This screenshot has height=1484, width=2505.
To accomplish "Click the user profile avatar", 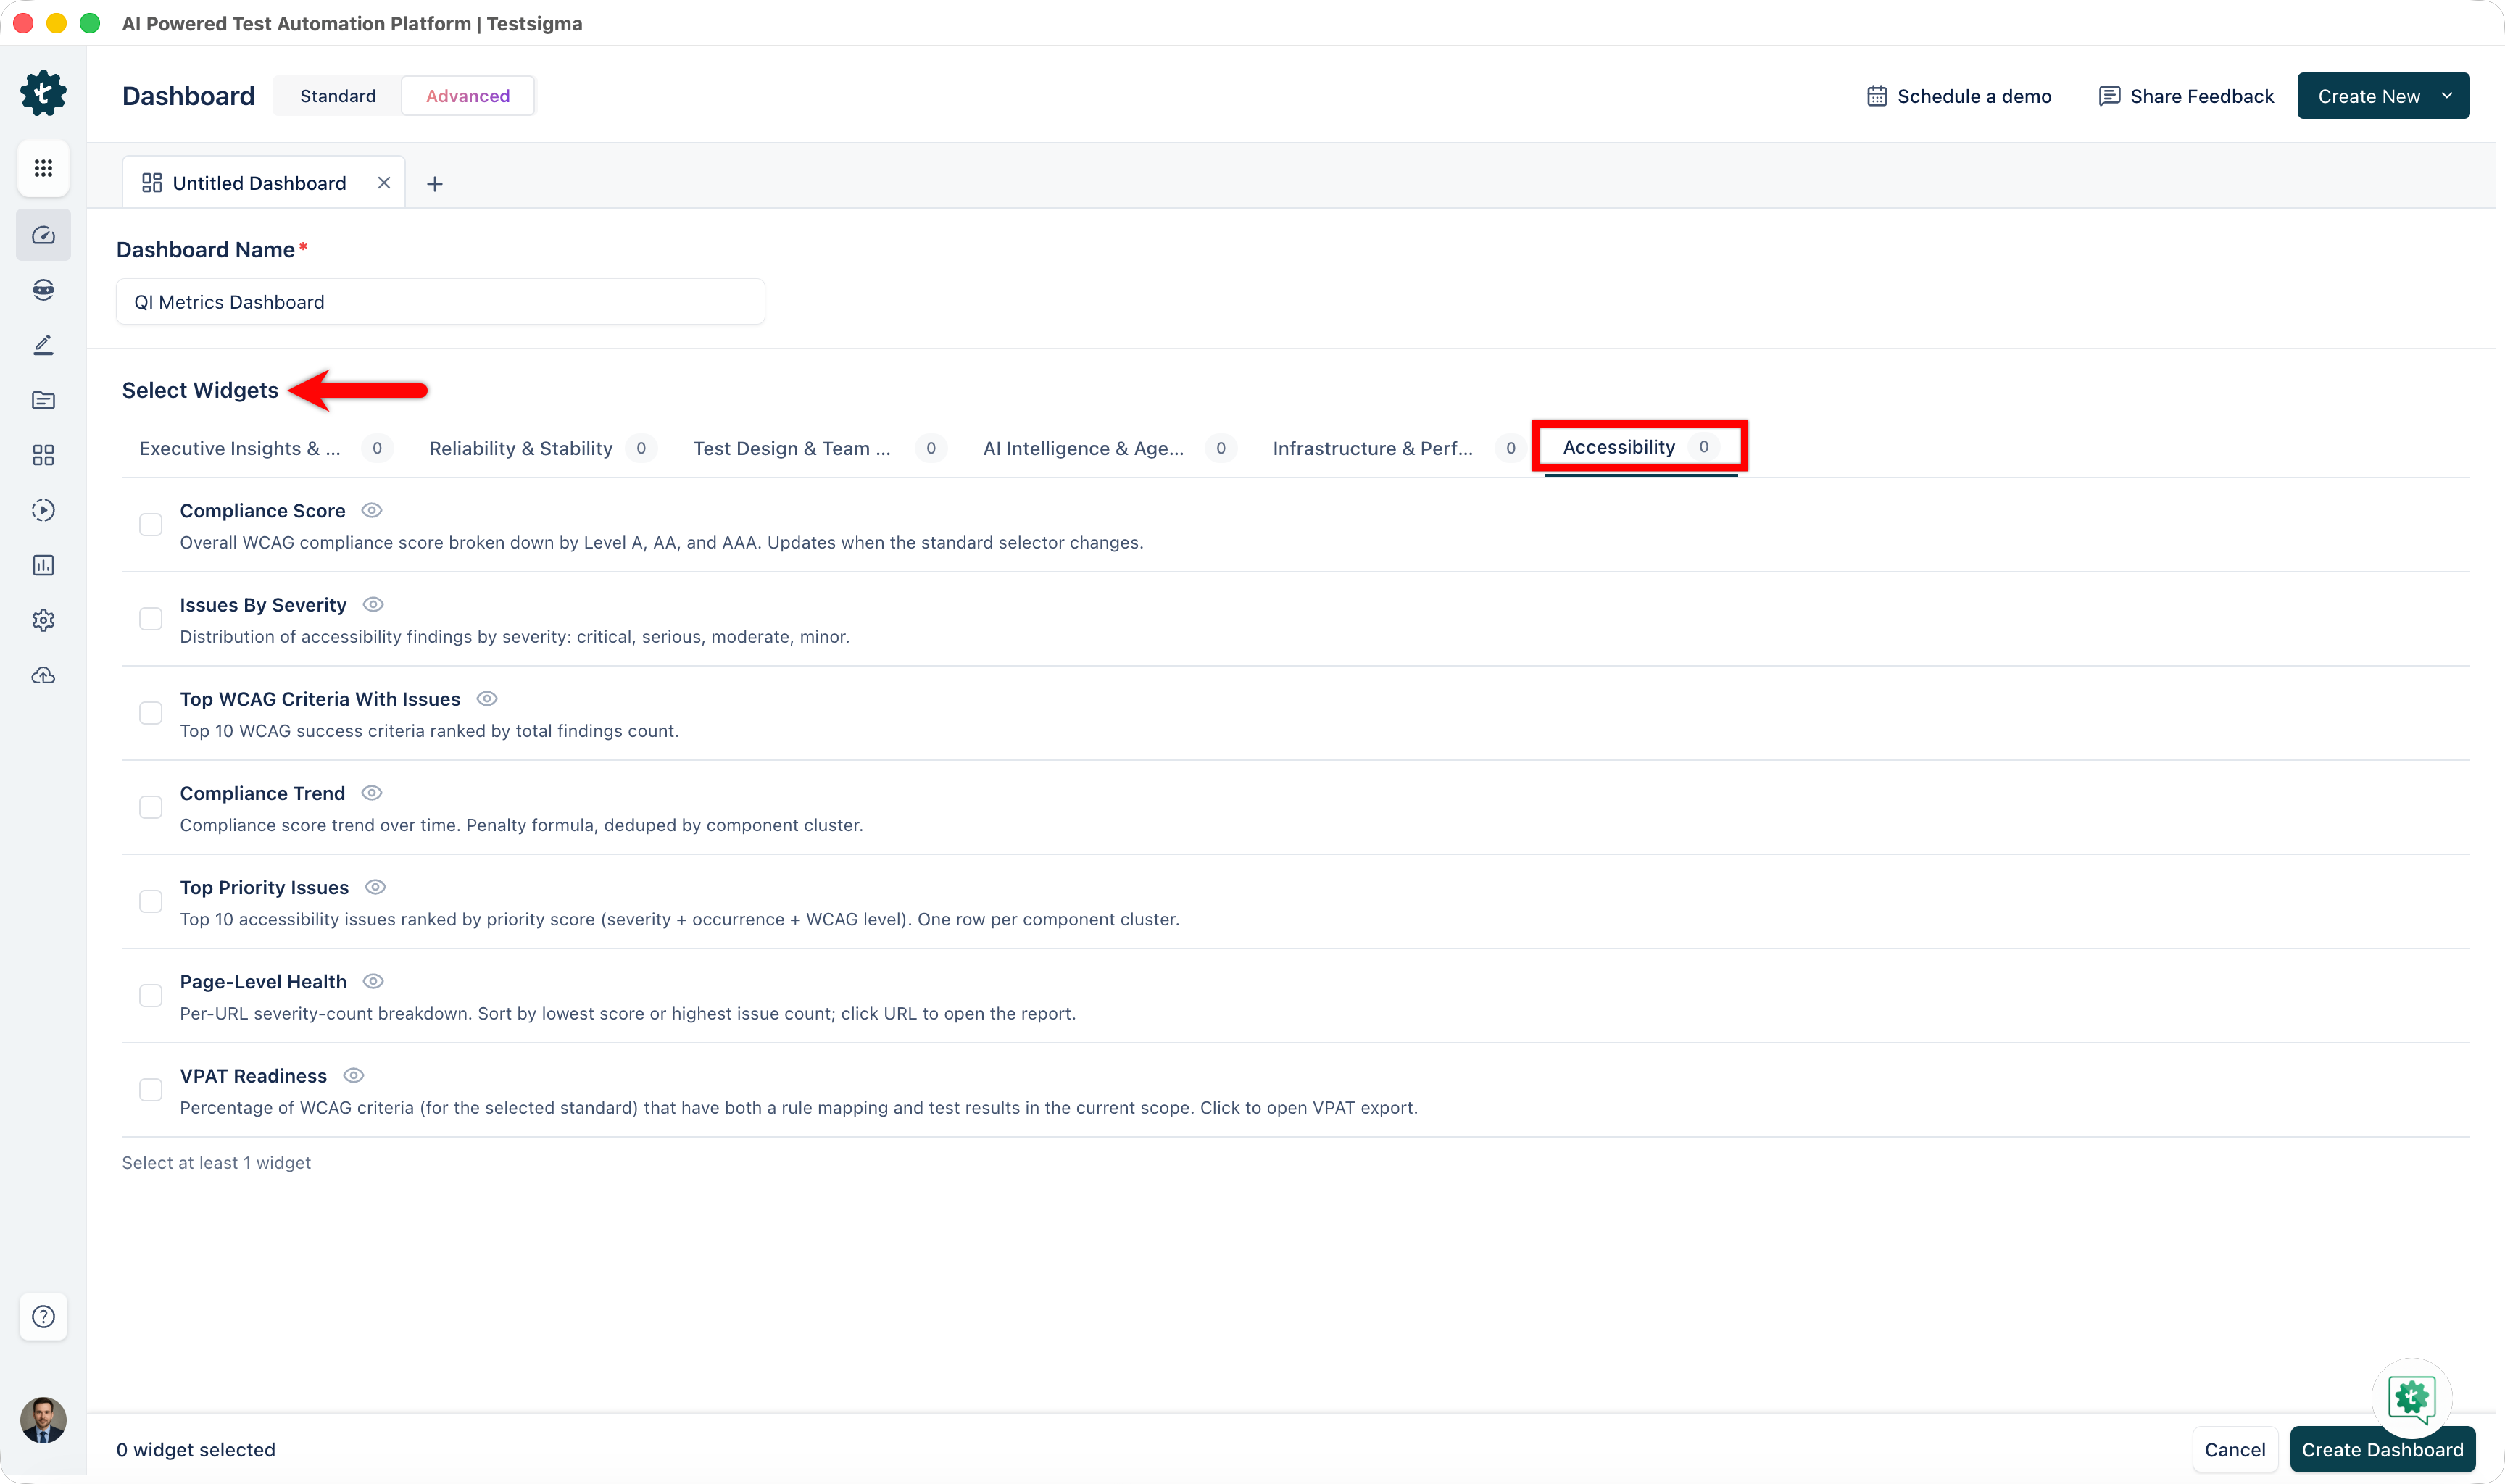I will [43, 1420].
